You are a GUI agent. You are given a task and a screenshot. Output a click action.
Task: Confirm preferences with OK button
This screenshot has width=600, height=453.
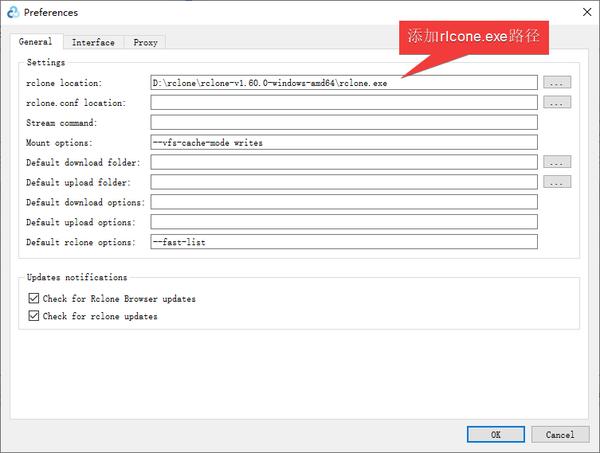pos(496,435)
